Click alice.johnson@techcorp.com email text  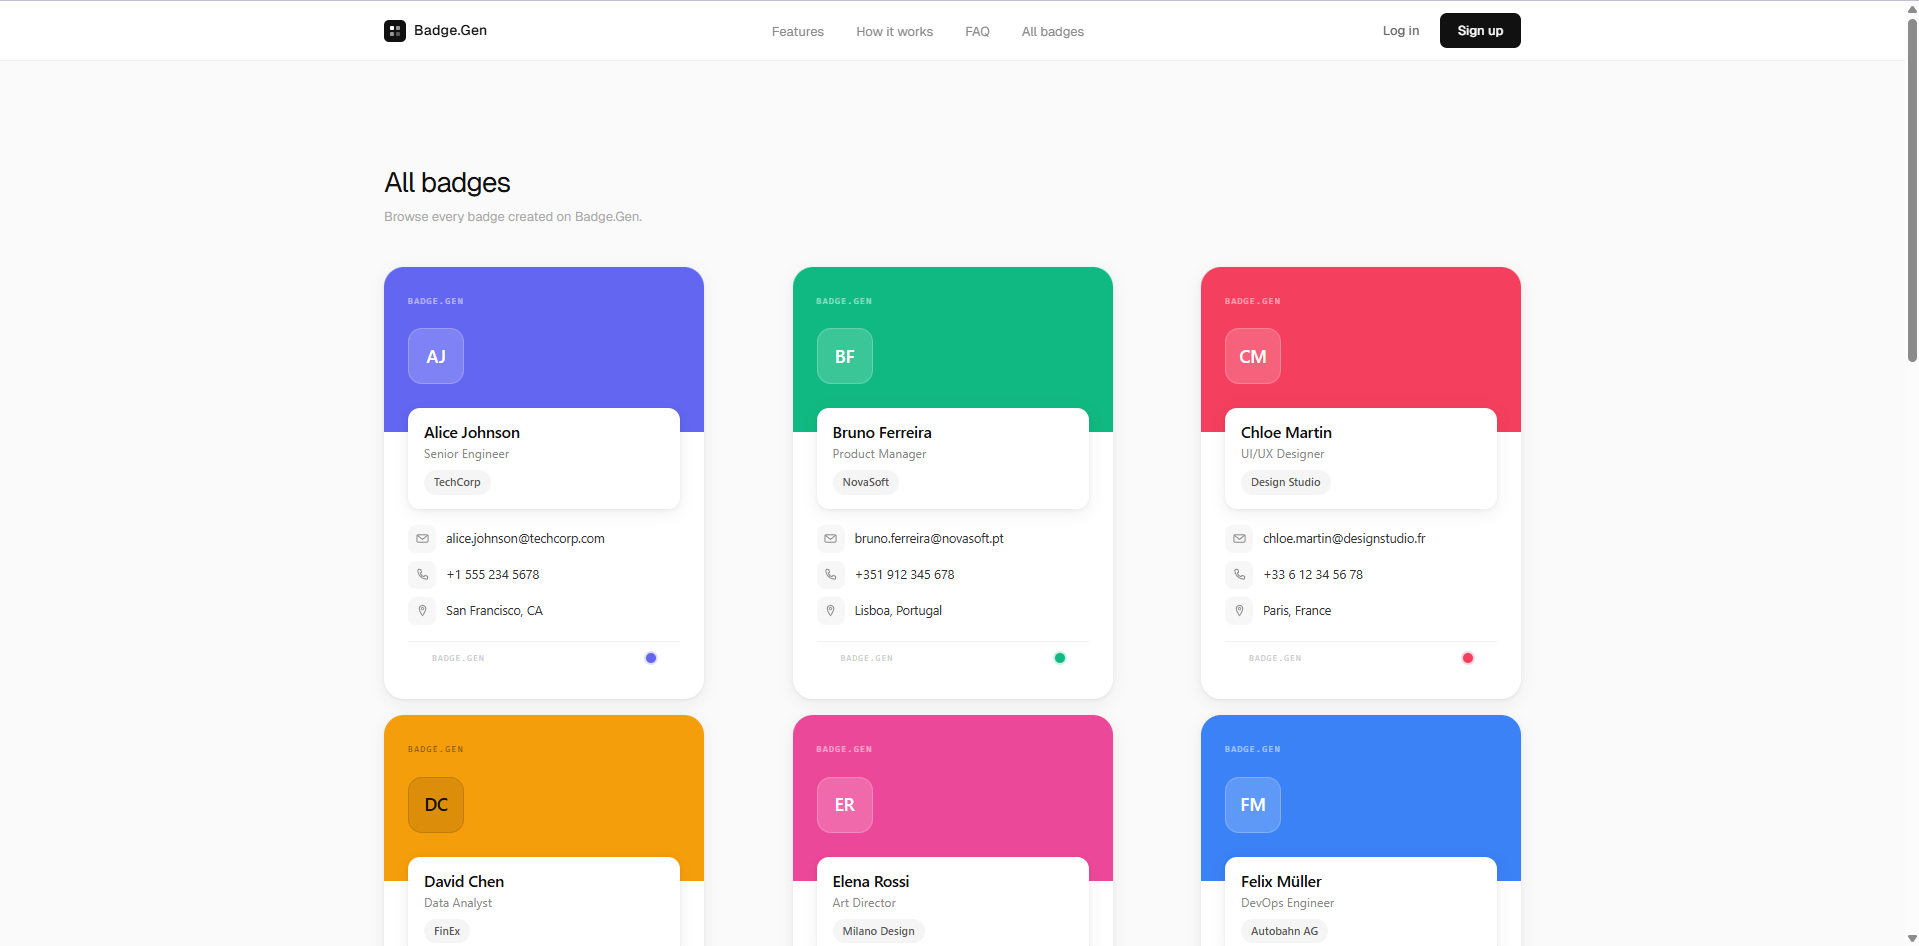525,539
